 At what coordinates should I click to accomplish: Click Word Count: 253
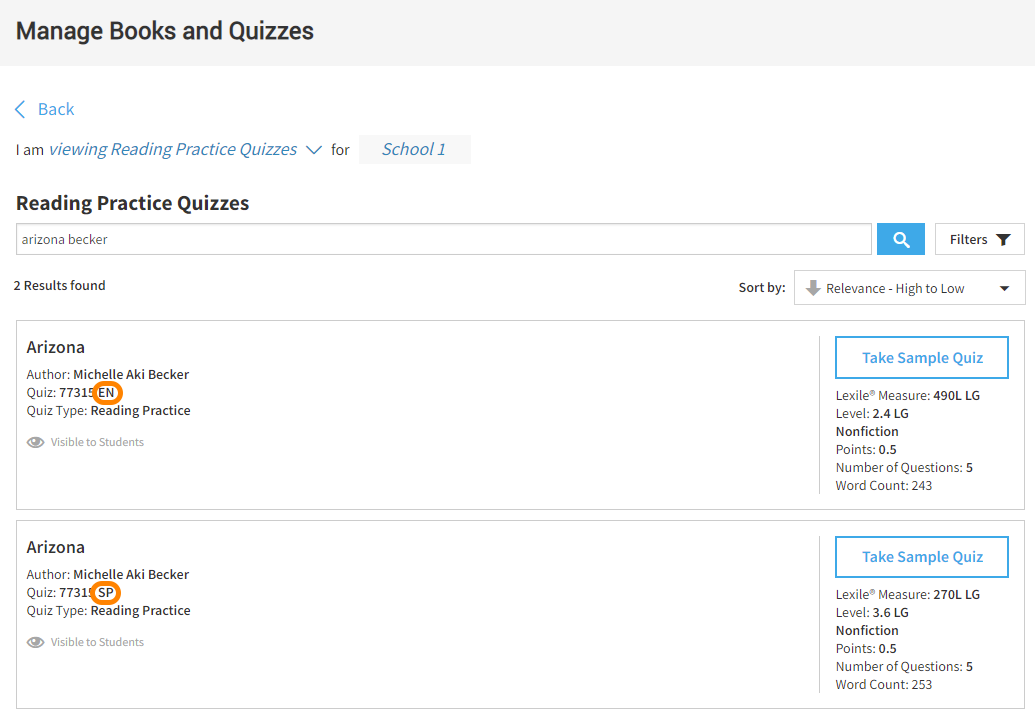(884, 685)
